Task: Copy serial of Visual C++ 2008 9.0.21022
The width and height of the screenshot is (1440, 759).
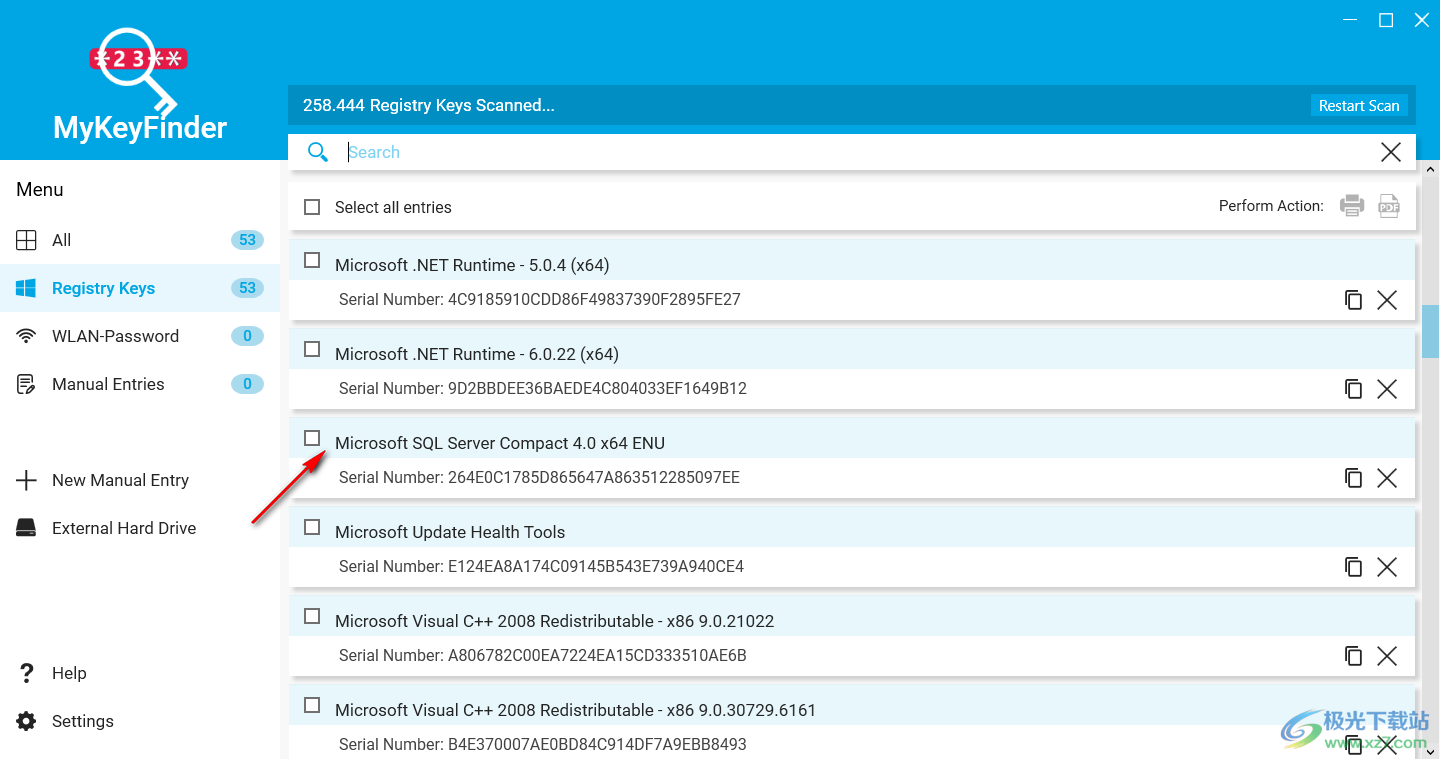Action: click(x=1353, y=656)
